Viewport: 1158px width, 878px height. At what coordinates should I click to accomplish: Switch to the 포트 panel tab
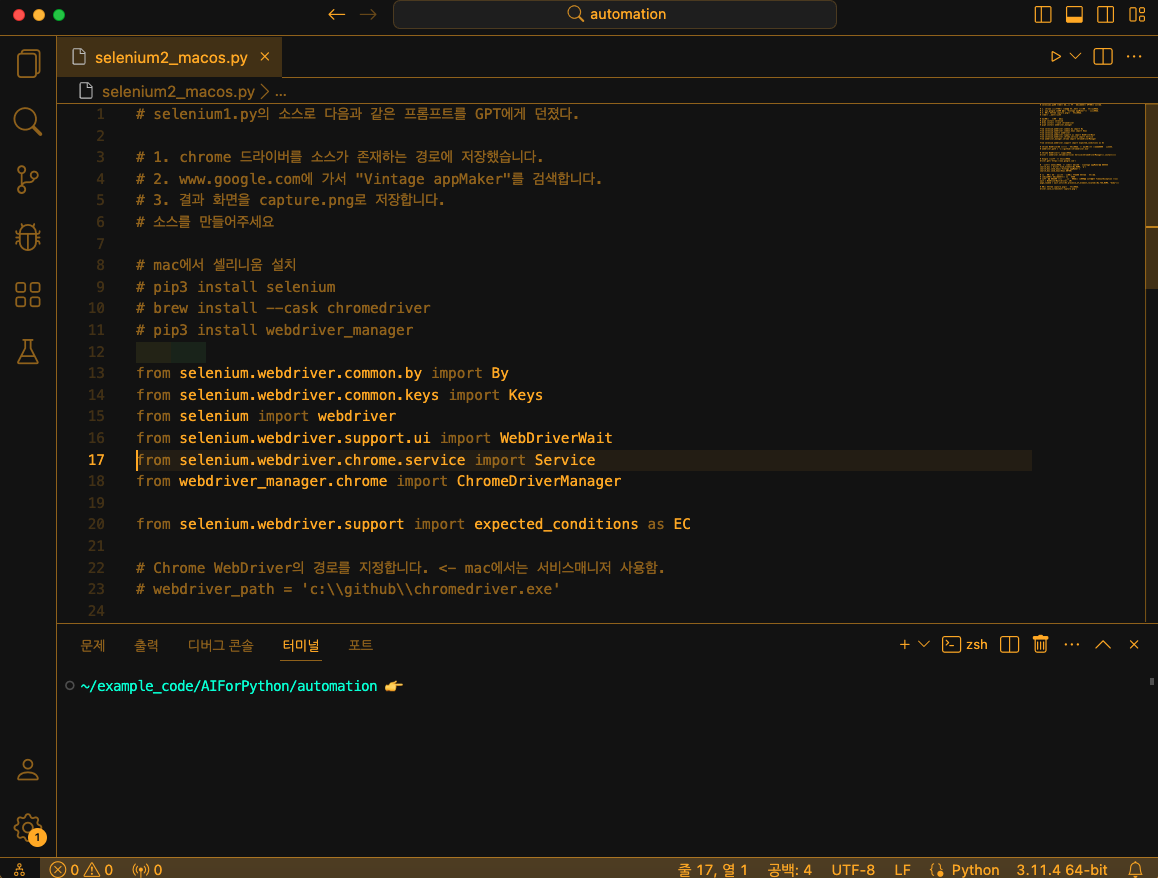click(x=360, y=645)
